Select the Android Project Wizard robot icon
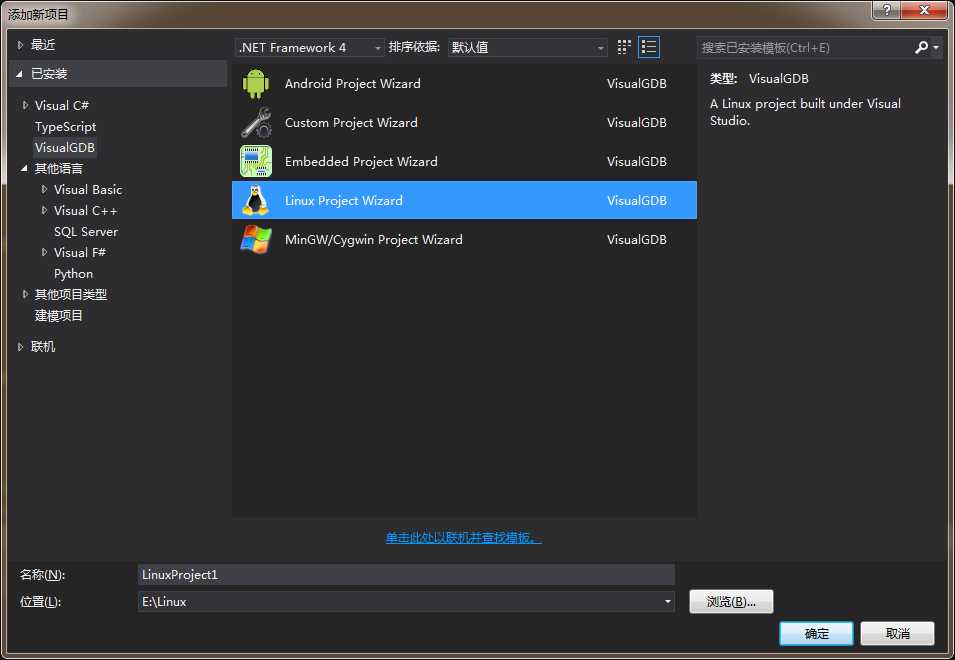955x660 pixels. (255, 83)
